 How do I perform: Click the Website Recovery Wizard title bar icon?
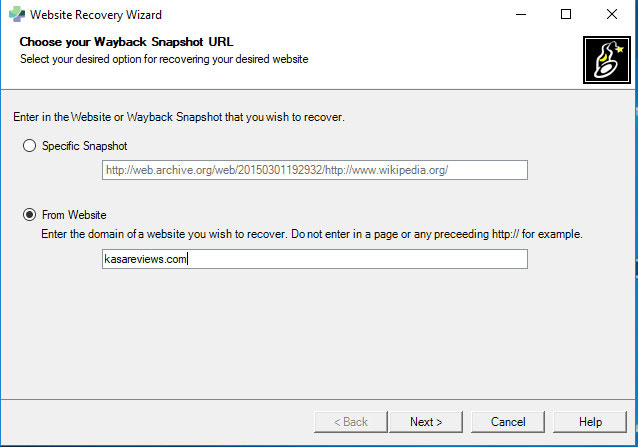(17, 14)
